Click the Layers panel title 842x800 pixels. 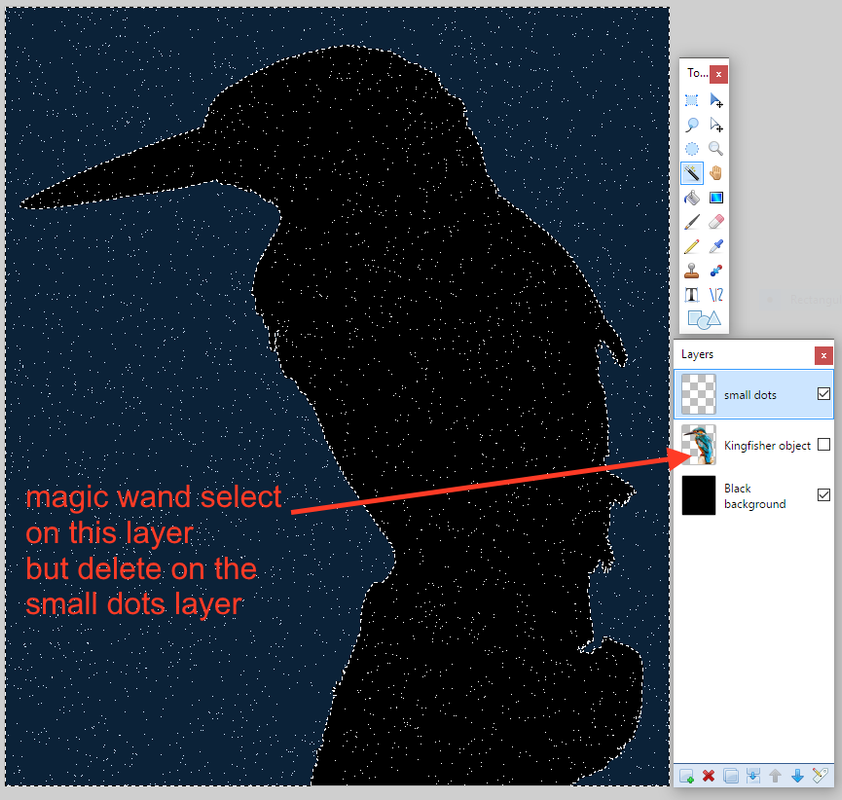(697, 354)
